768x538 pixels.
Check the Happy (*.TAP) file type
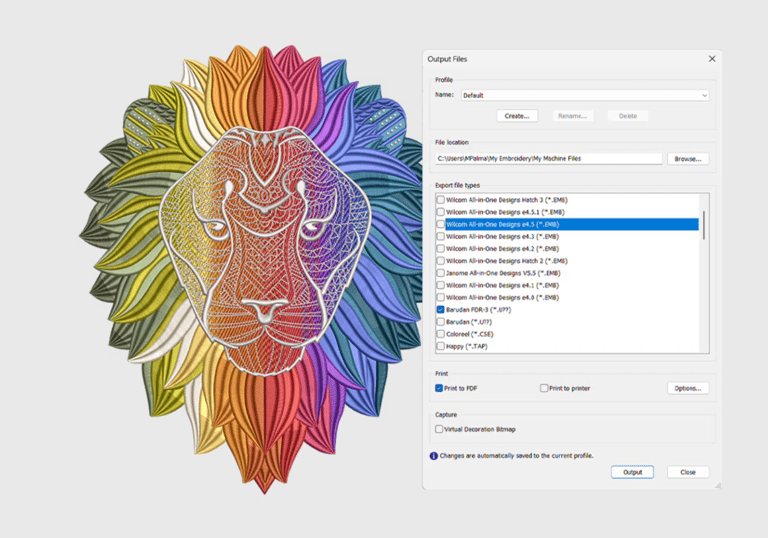click(x=440, y=346)
